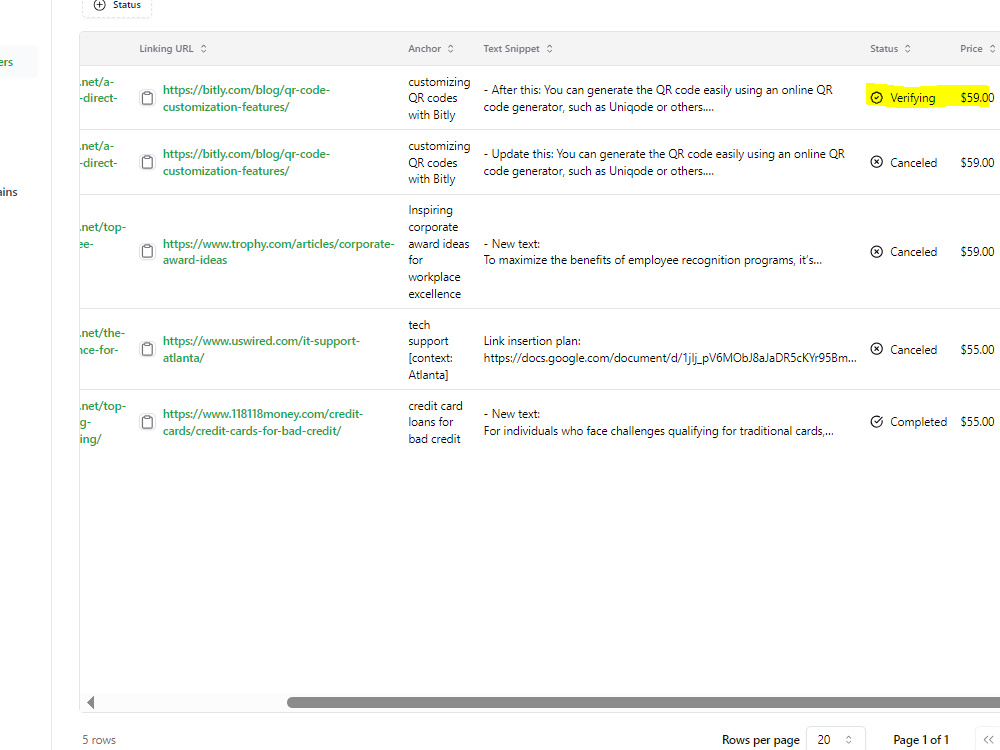The width and height of the screenshot is (1000, 750).
Task: Copy the bitly URL in the Update this row
Action: click(147, 162)
